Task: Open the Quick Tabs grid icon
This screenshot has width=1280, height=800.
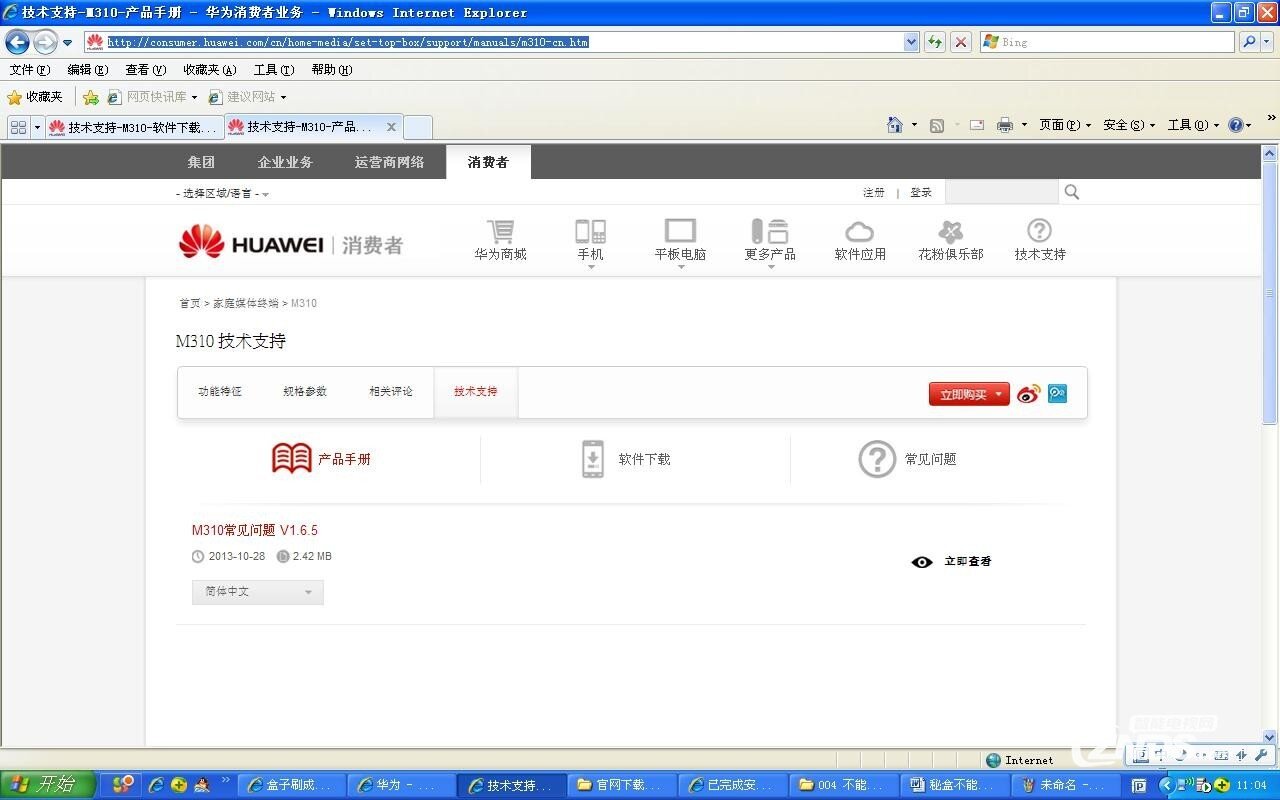Action: click(x=18, y=127)
